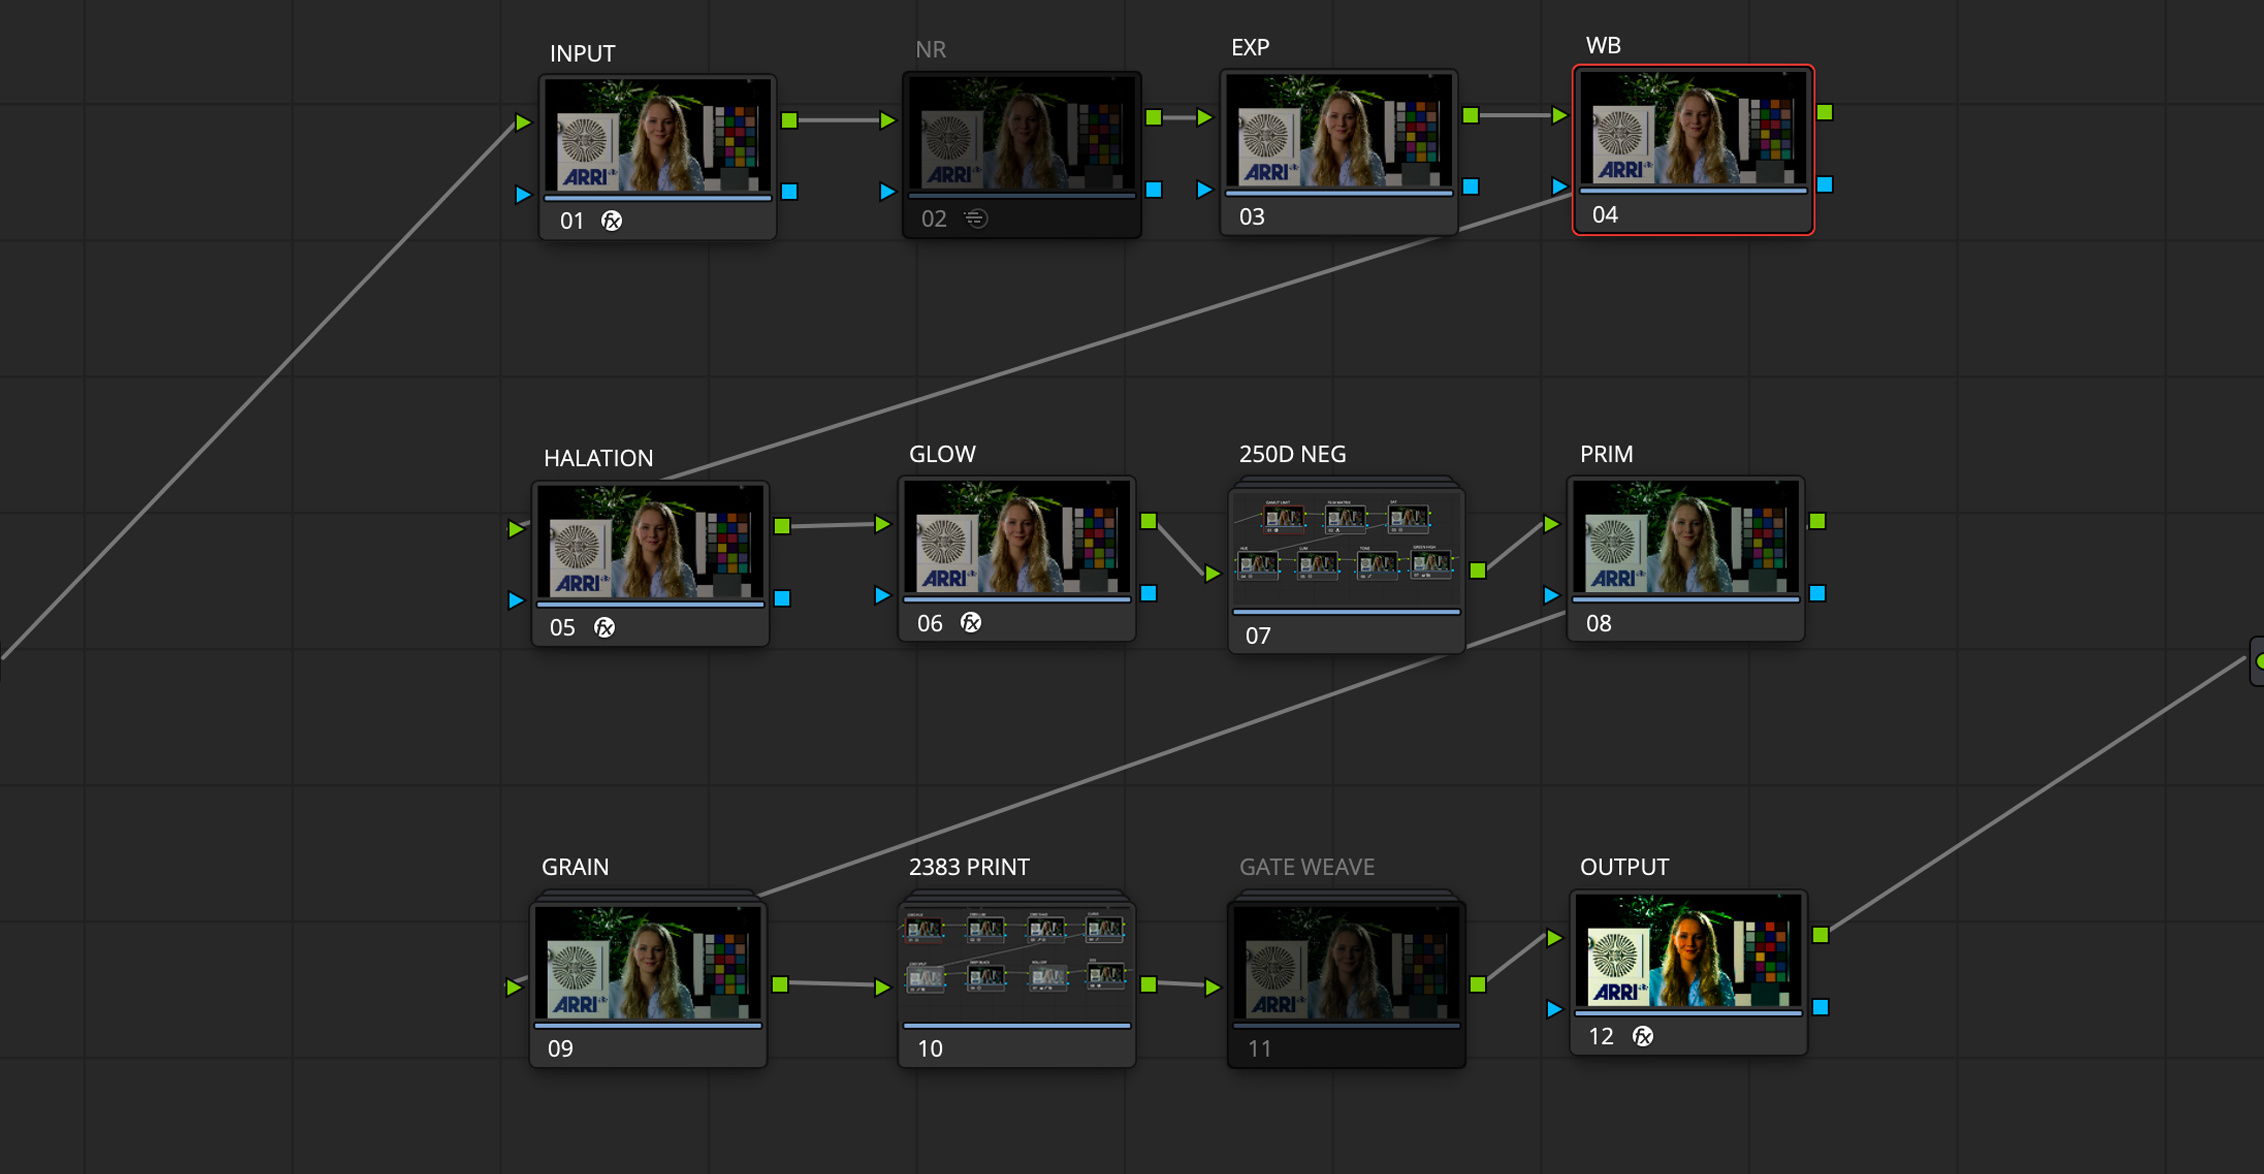Click the HALATION node label

click(x=598, y=458)
